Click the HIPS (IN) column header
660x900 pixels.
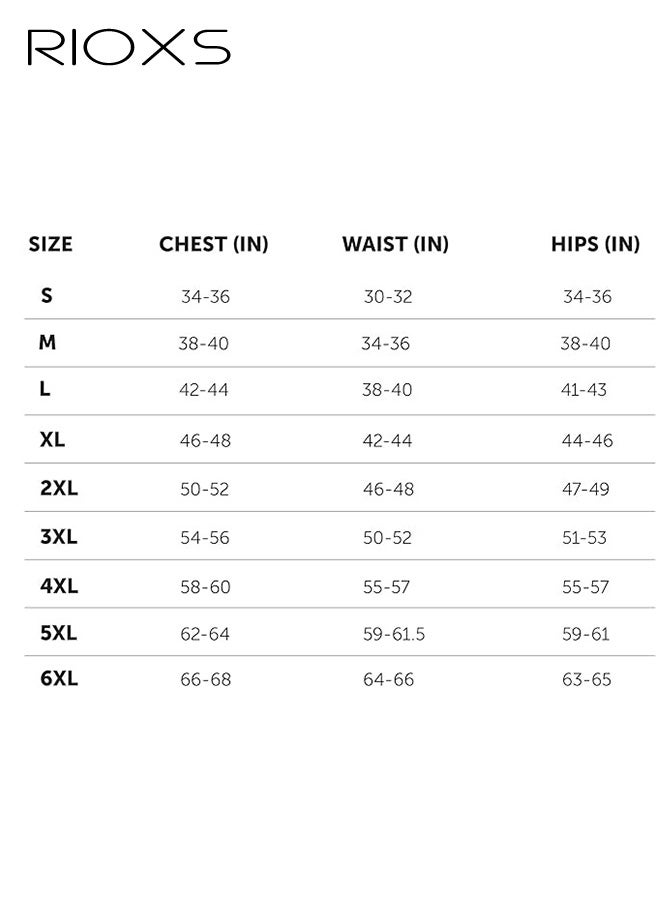tap(595, 244)
